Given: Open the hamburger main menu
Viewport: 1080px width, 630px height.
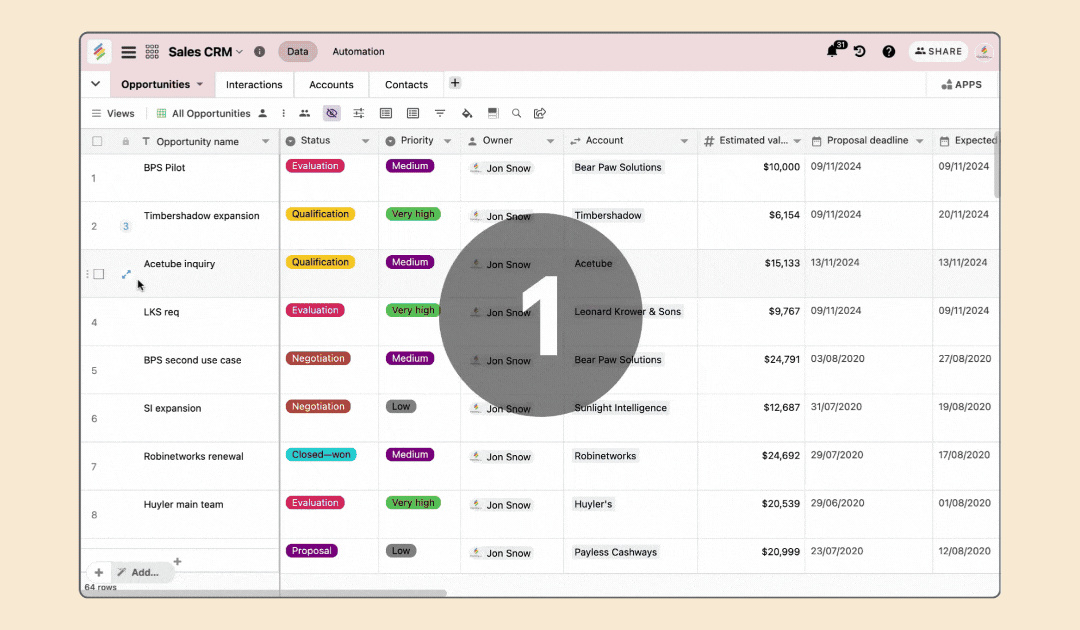Looking at the screenshot, I should tap(129, 52).
